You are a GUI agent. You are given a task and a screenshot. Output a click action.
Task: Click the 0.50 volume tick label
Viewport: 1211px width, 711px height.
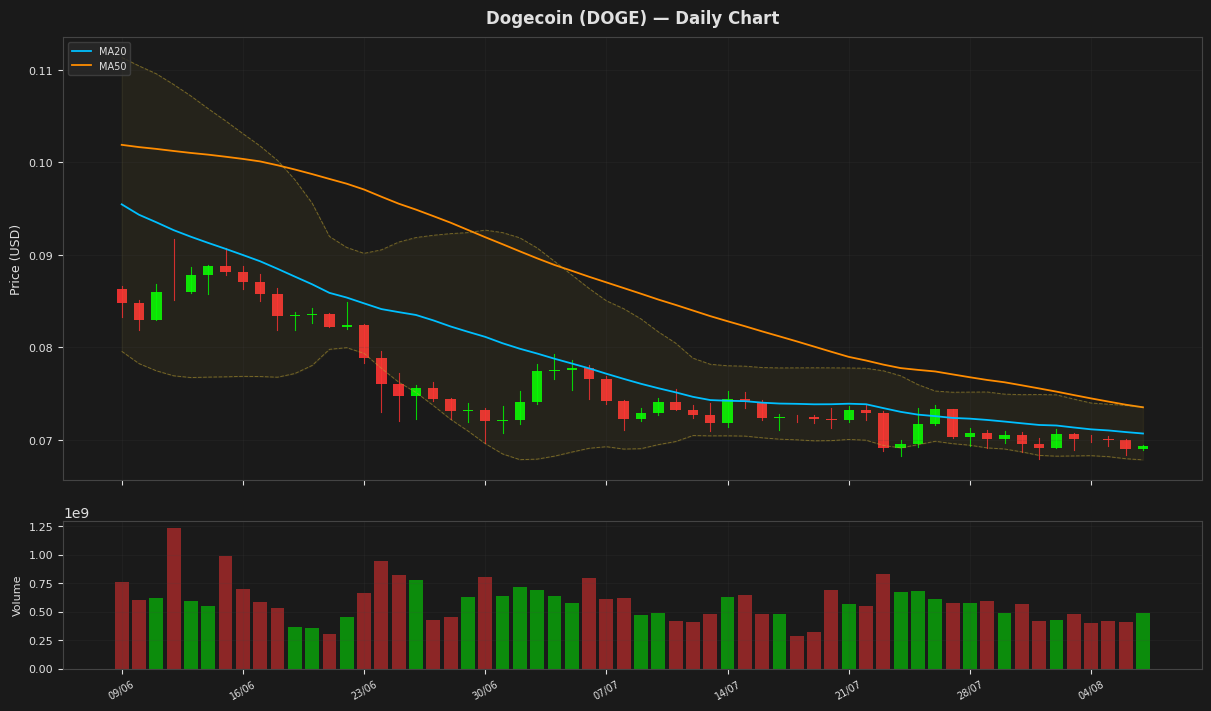pos(43,612)
